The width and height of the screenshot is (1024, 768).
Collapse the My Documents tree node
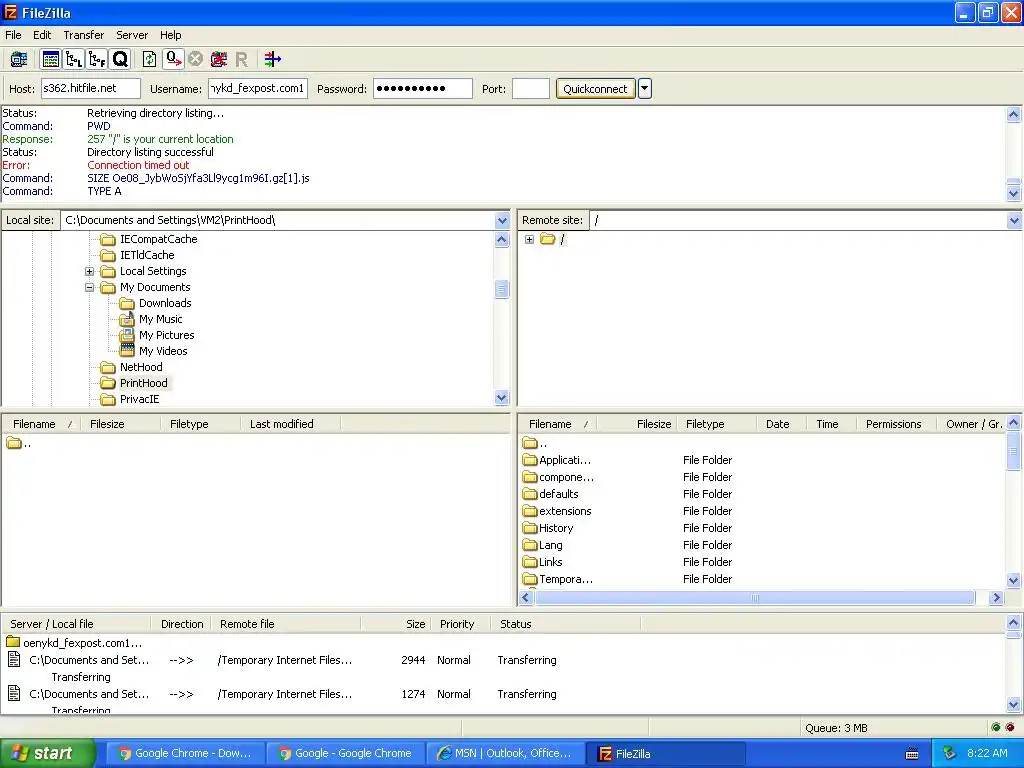pos(89,287)
